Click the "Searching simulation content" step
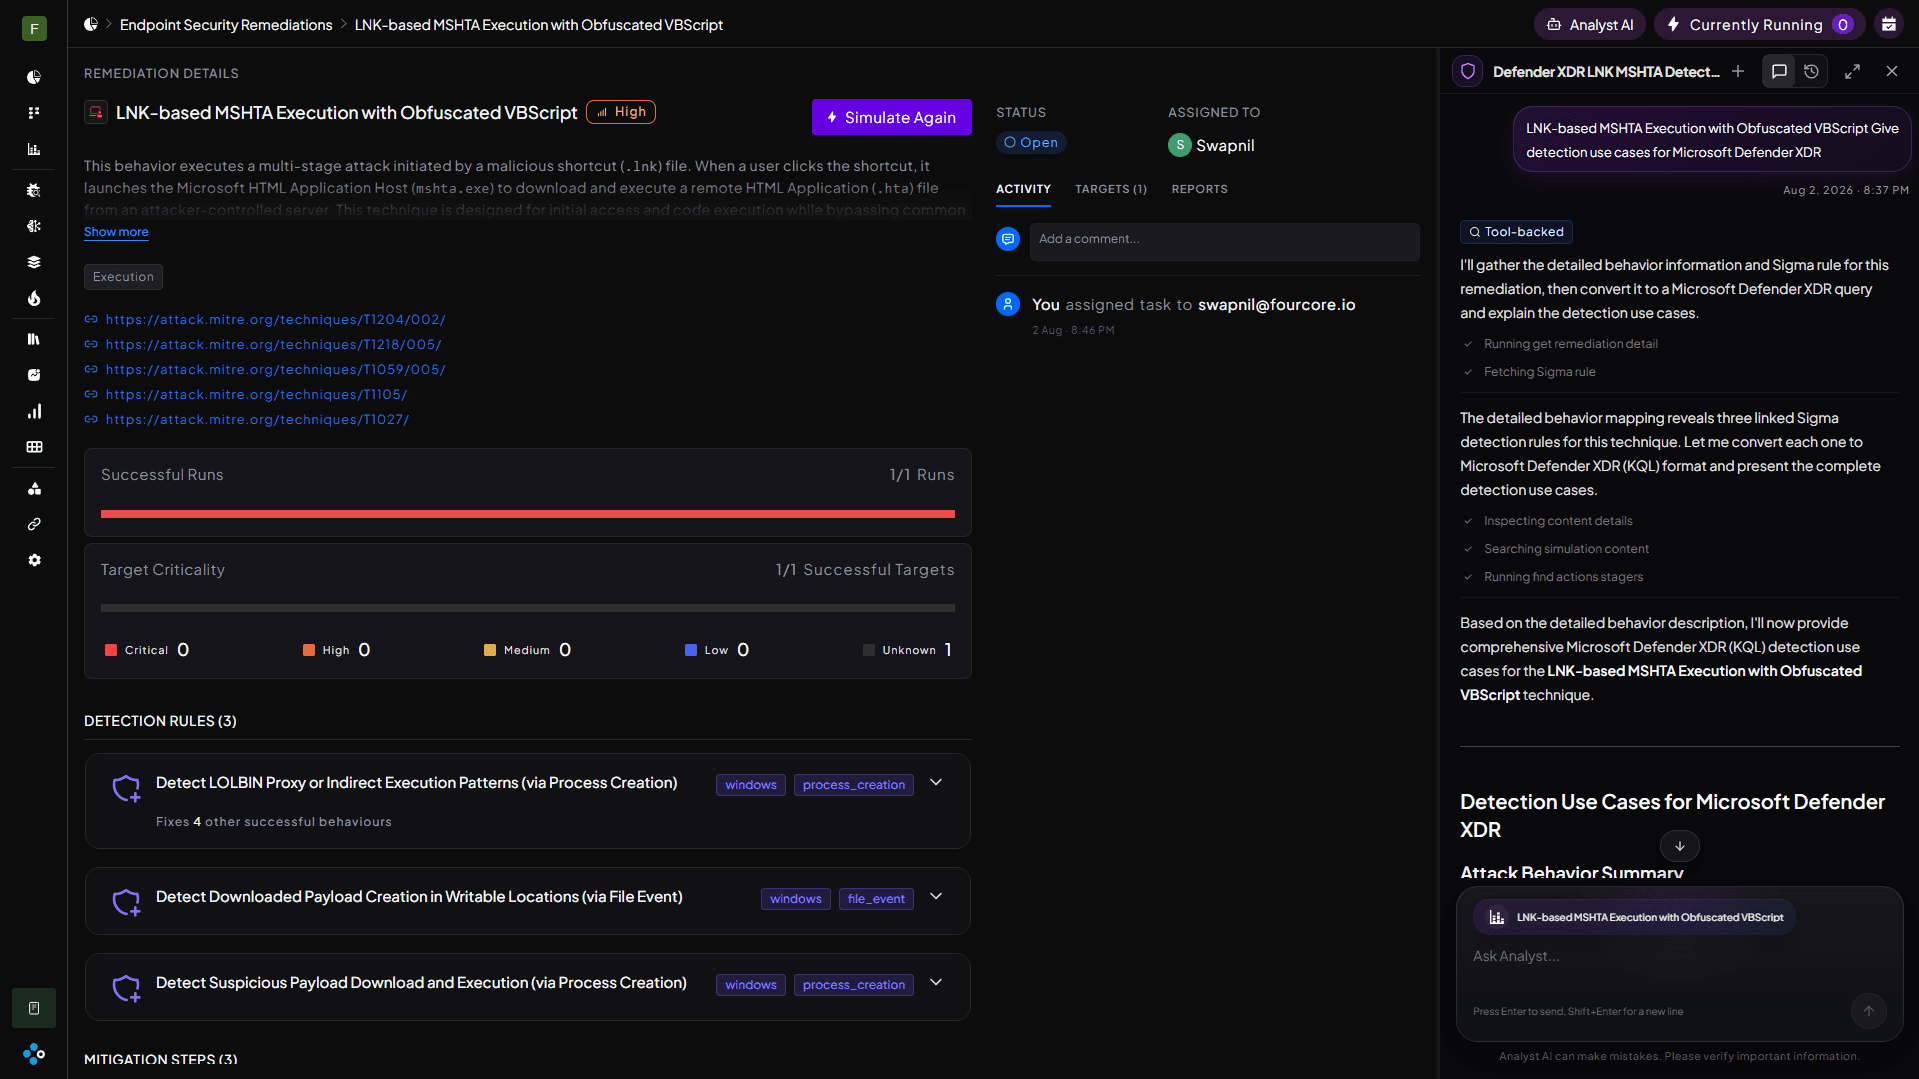This screenshot has width=1919, height=1079. [x=1566, y=549]
